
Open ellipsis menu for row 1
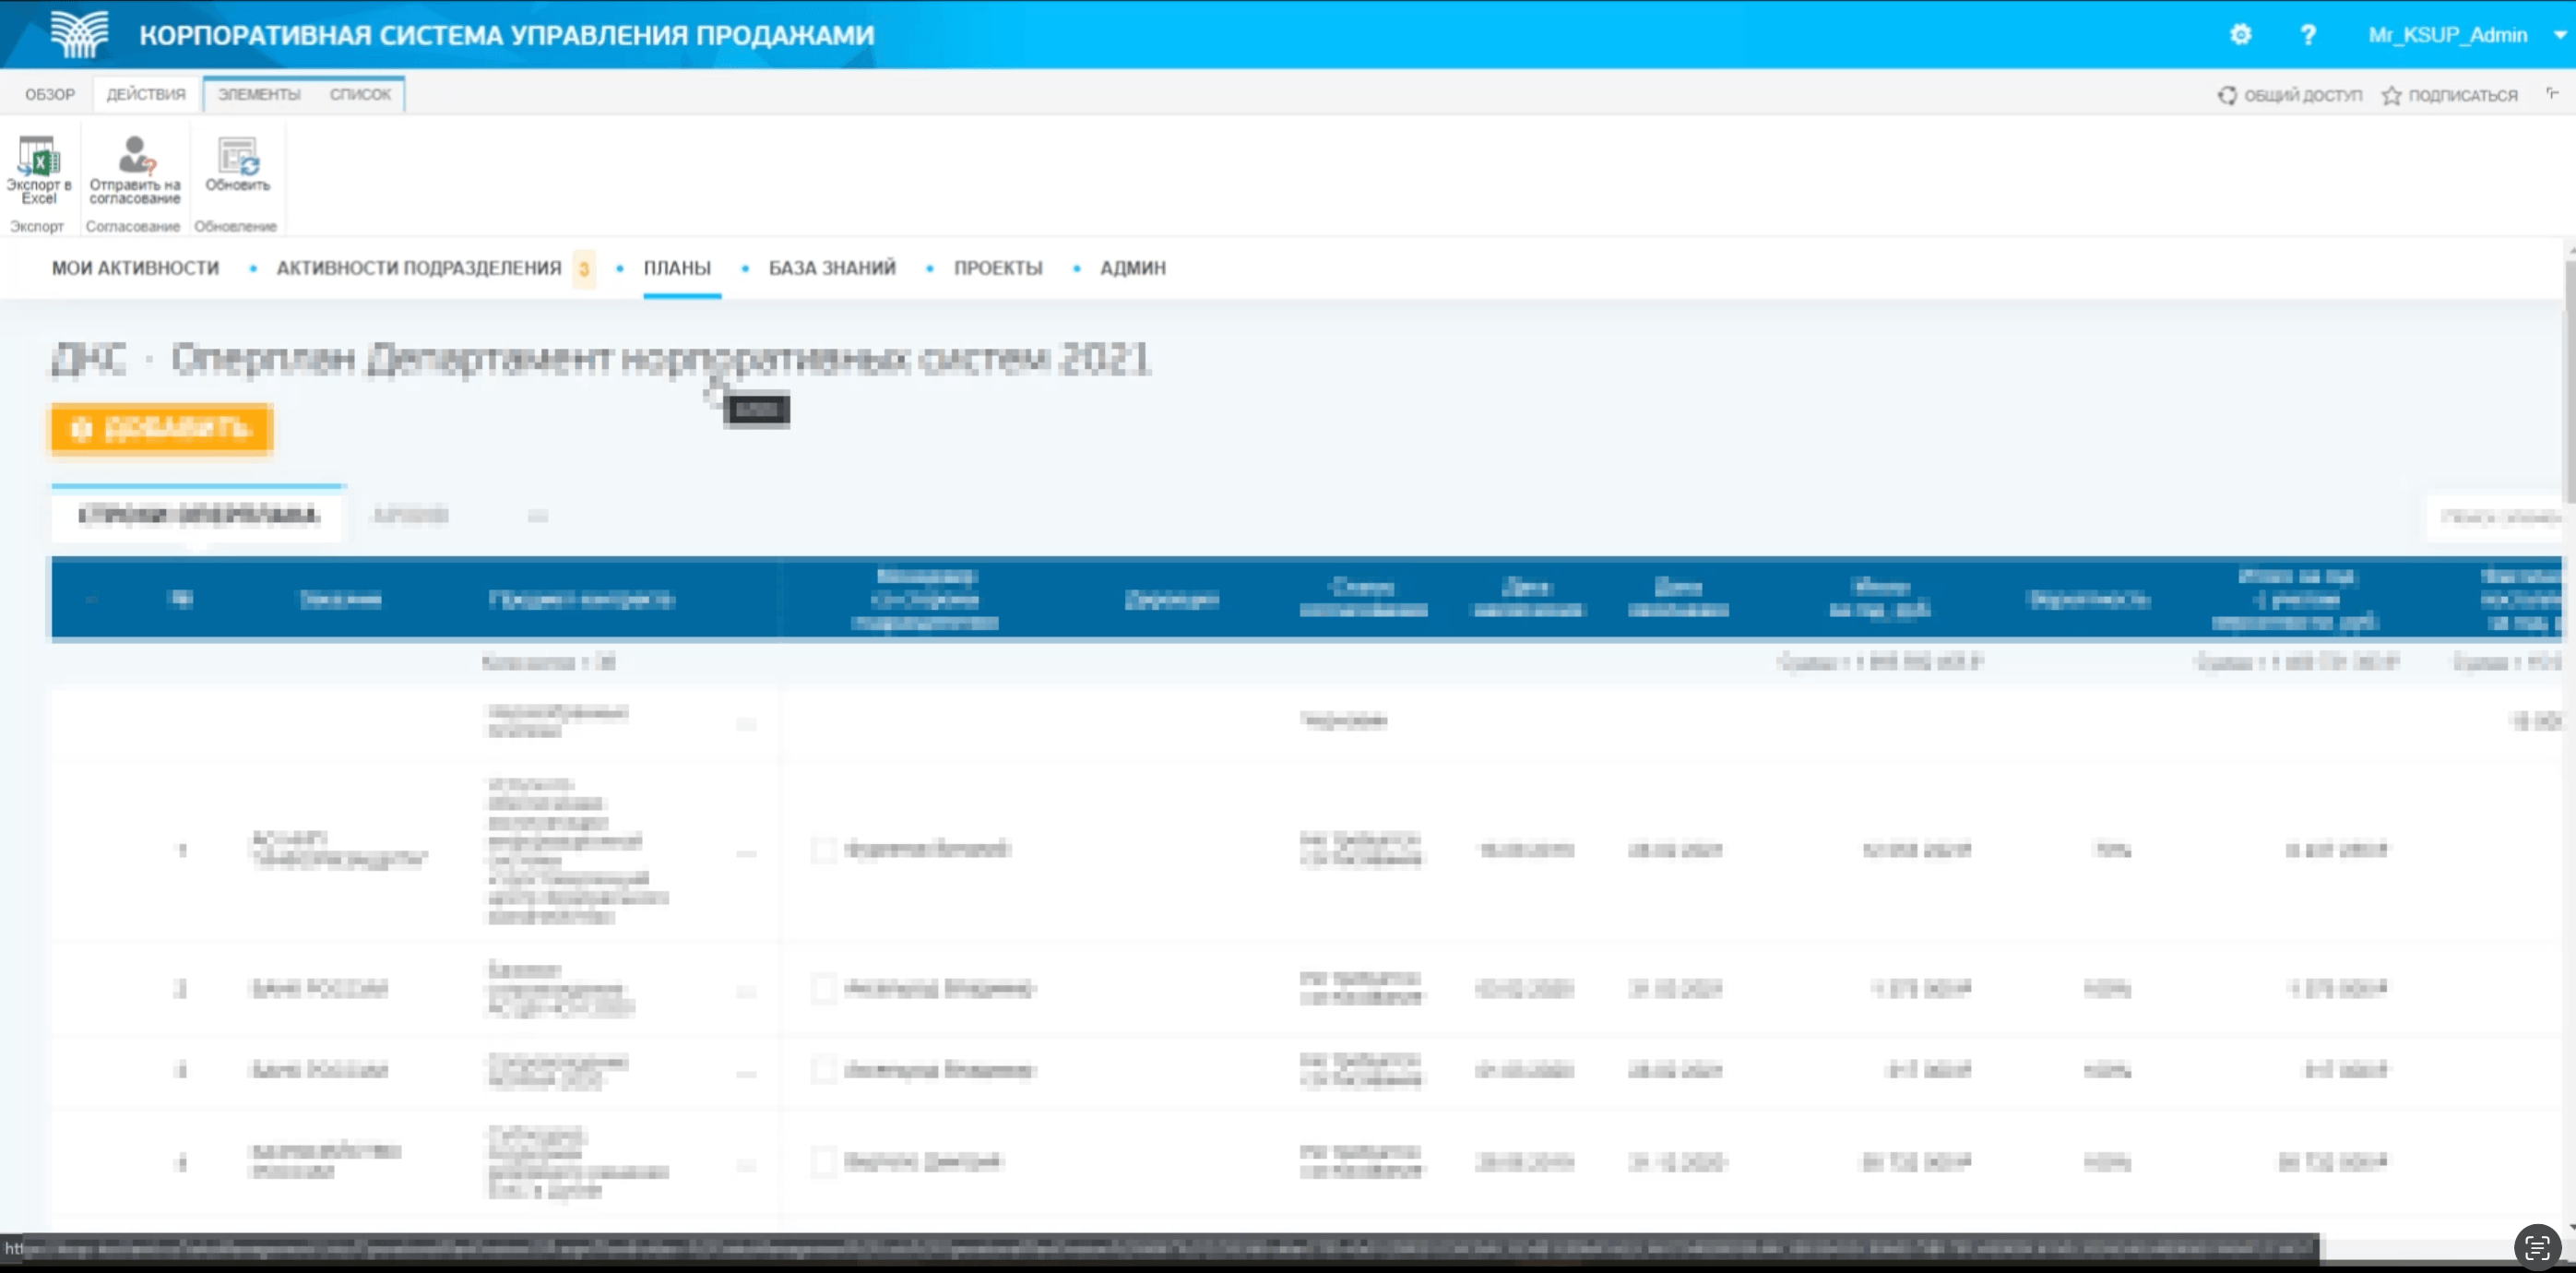(x=746, y=853)
